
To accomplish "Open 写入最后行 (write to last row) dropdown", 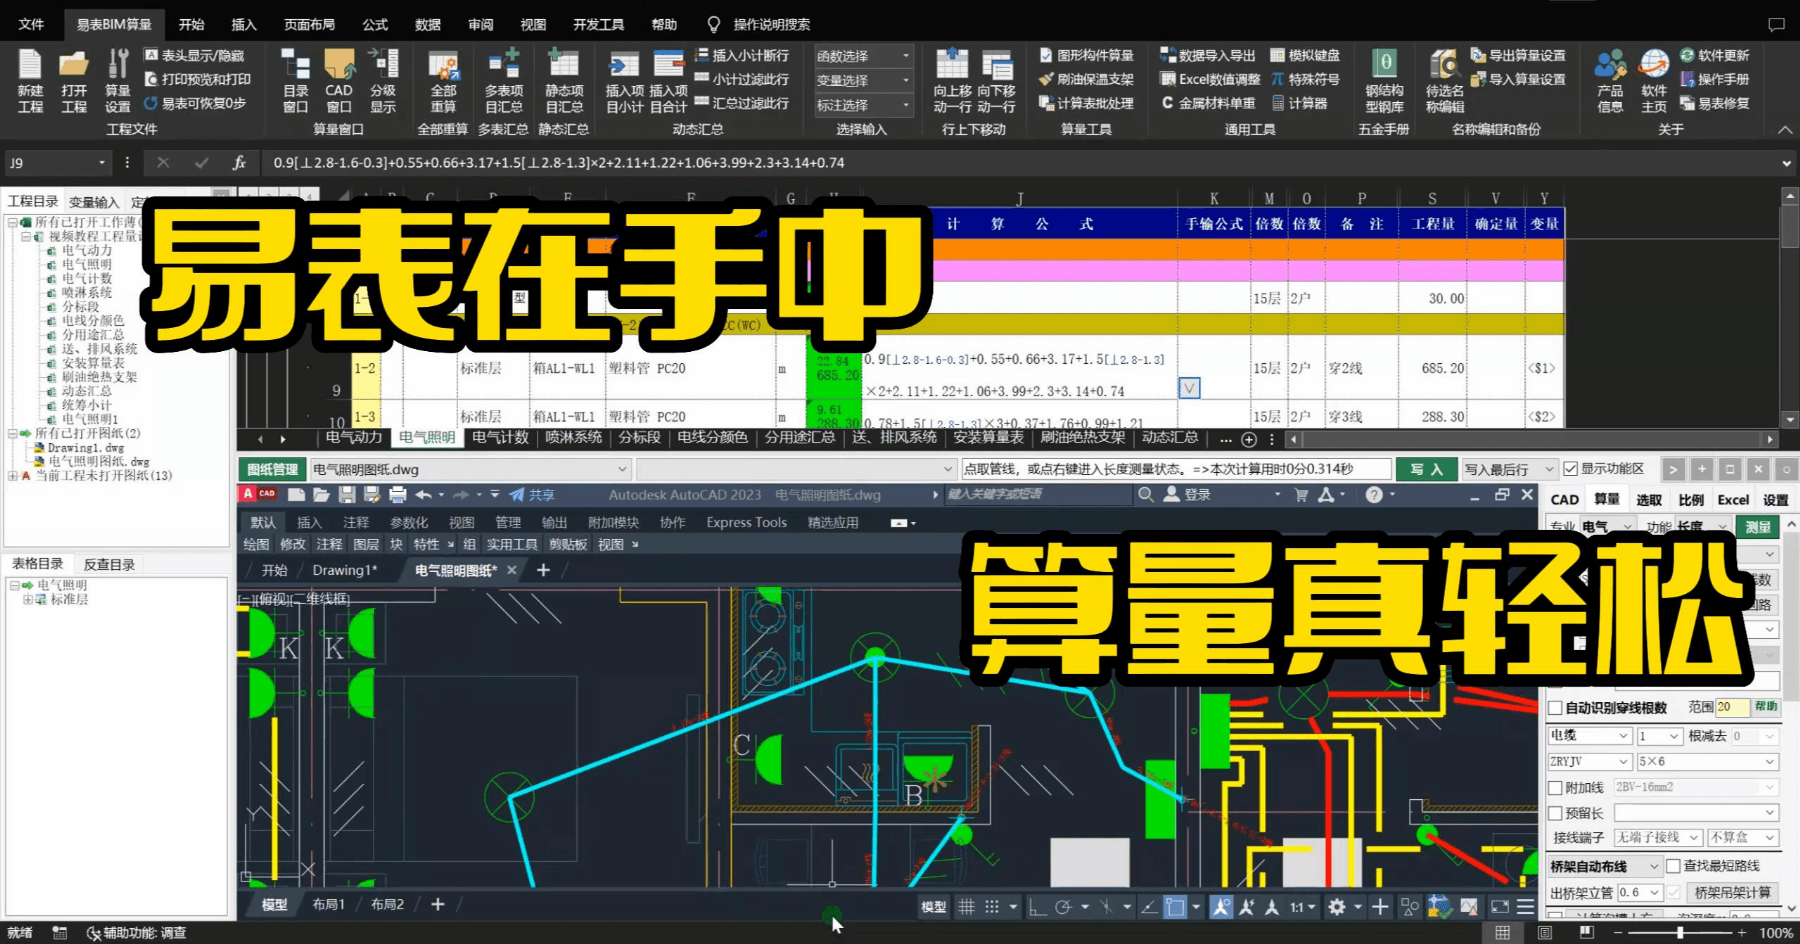I will [x=1509, y=469].
